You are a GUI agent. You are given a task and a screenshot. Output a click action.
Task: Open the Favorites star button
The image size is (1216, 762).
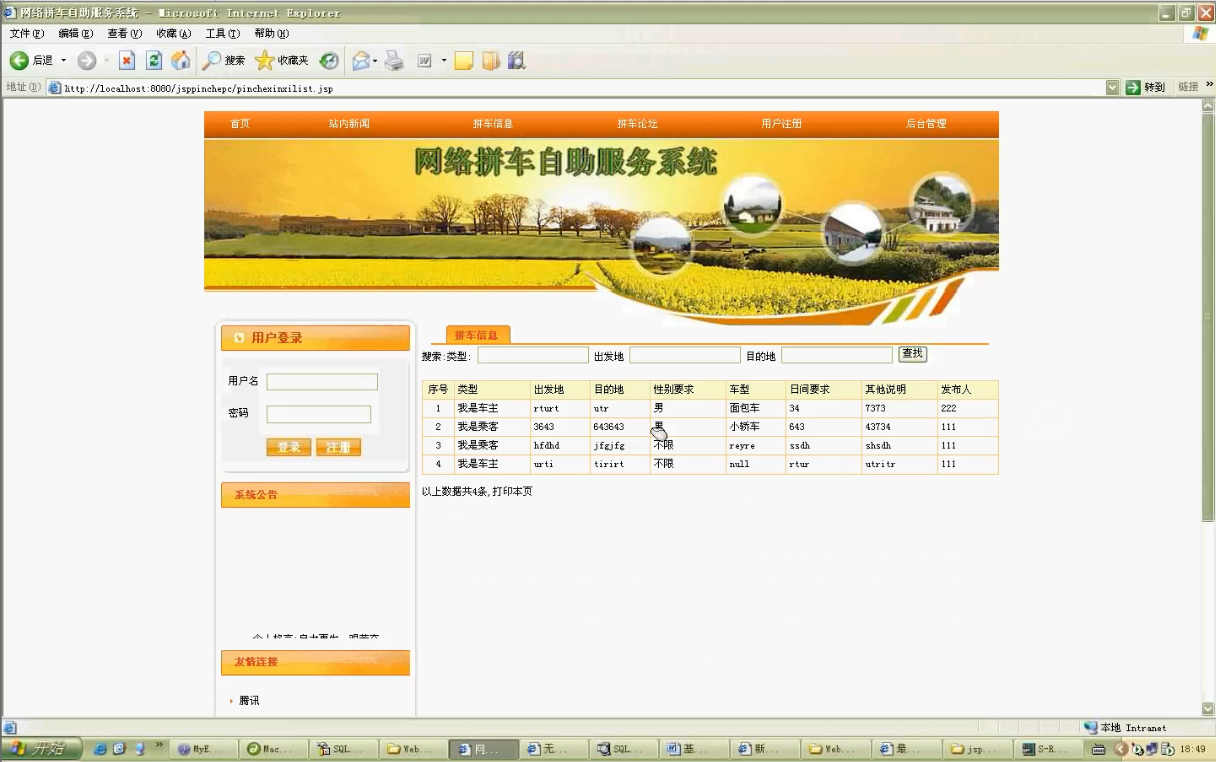tap(282, 61)
